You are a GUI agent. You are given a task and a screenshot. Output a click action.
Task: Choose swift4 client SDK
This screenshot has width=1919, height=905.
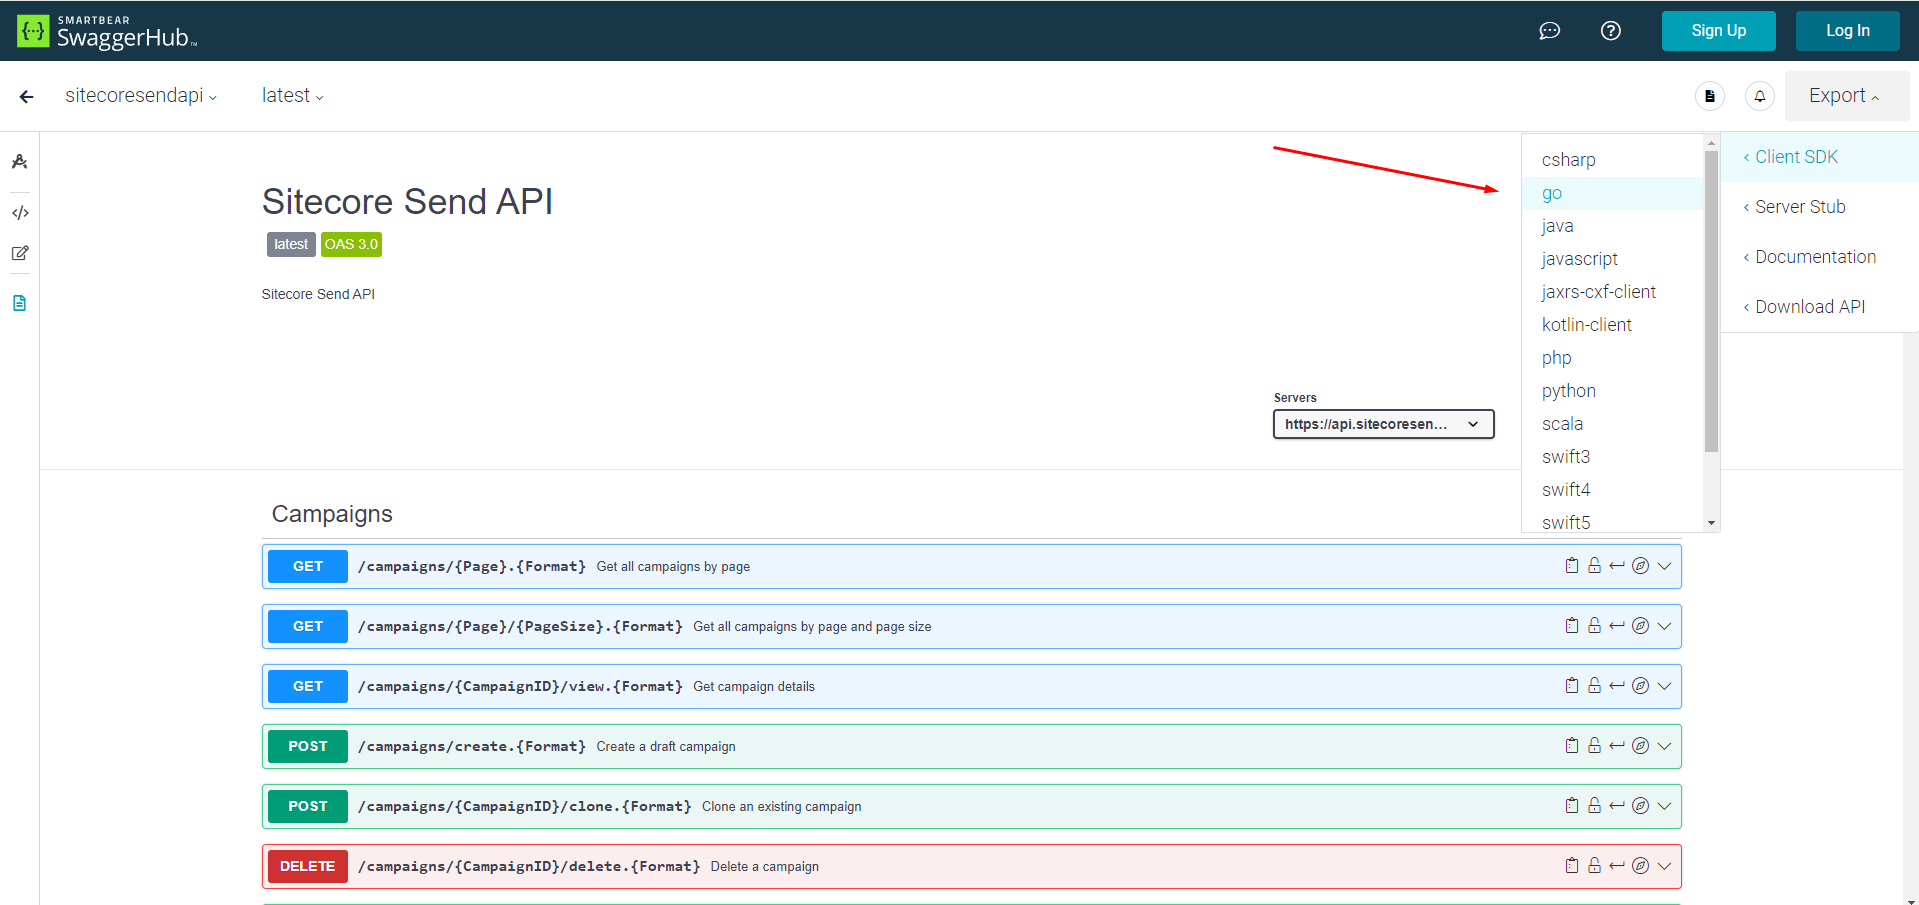[x=1612, y=490]
